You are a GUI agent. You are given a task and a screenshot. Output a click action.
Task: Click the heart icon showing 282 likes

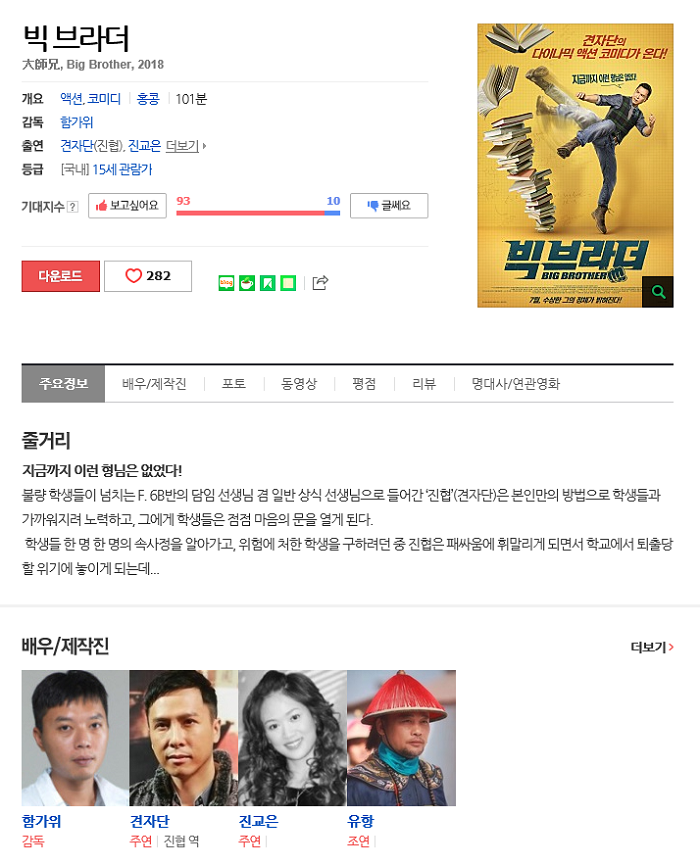coord(148,276)
